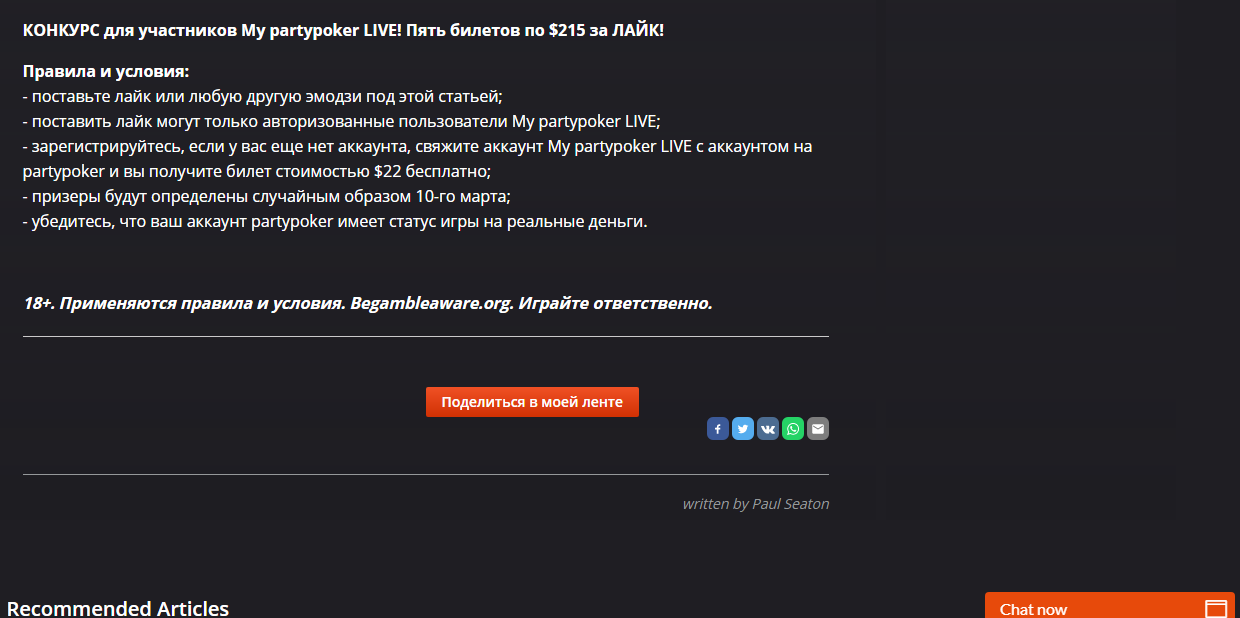Screen dimensions: 1240x618
Task: Send the article through WhatsApp
Action: (x=793, y=429)
